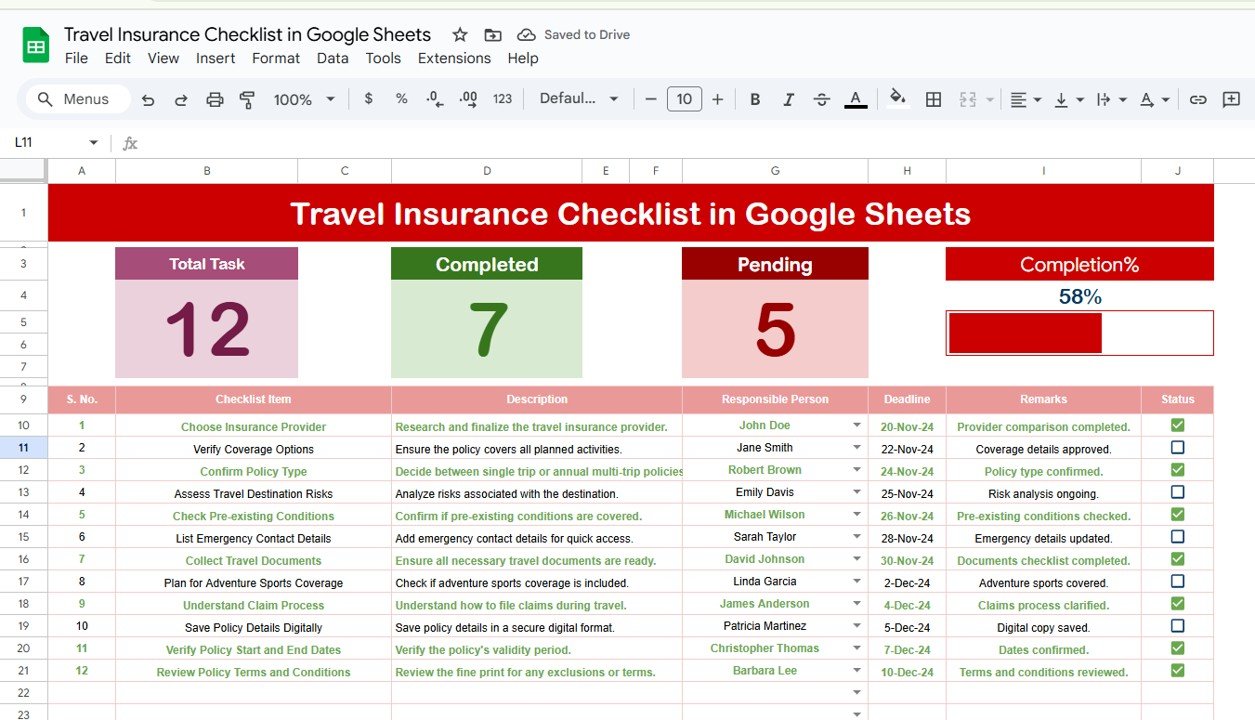Check status for List Emergency Contact Details
Viewport: 1255px width, 720px height.
pos(1177,537)
